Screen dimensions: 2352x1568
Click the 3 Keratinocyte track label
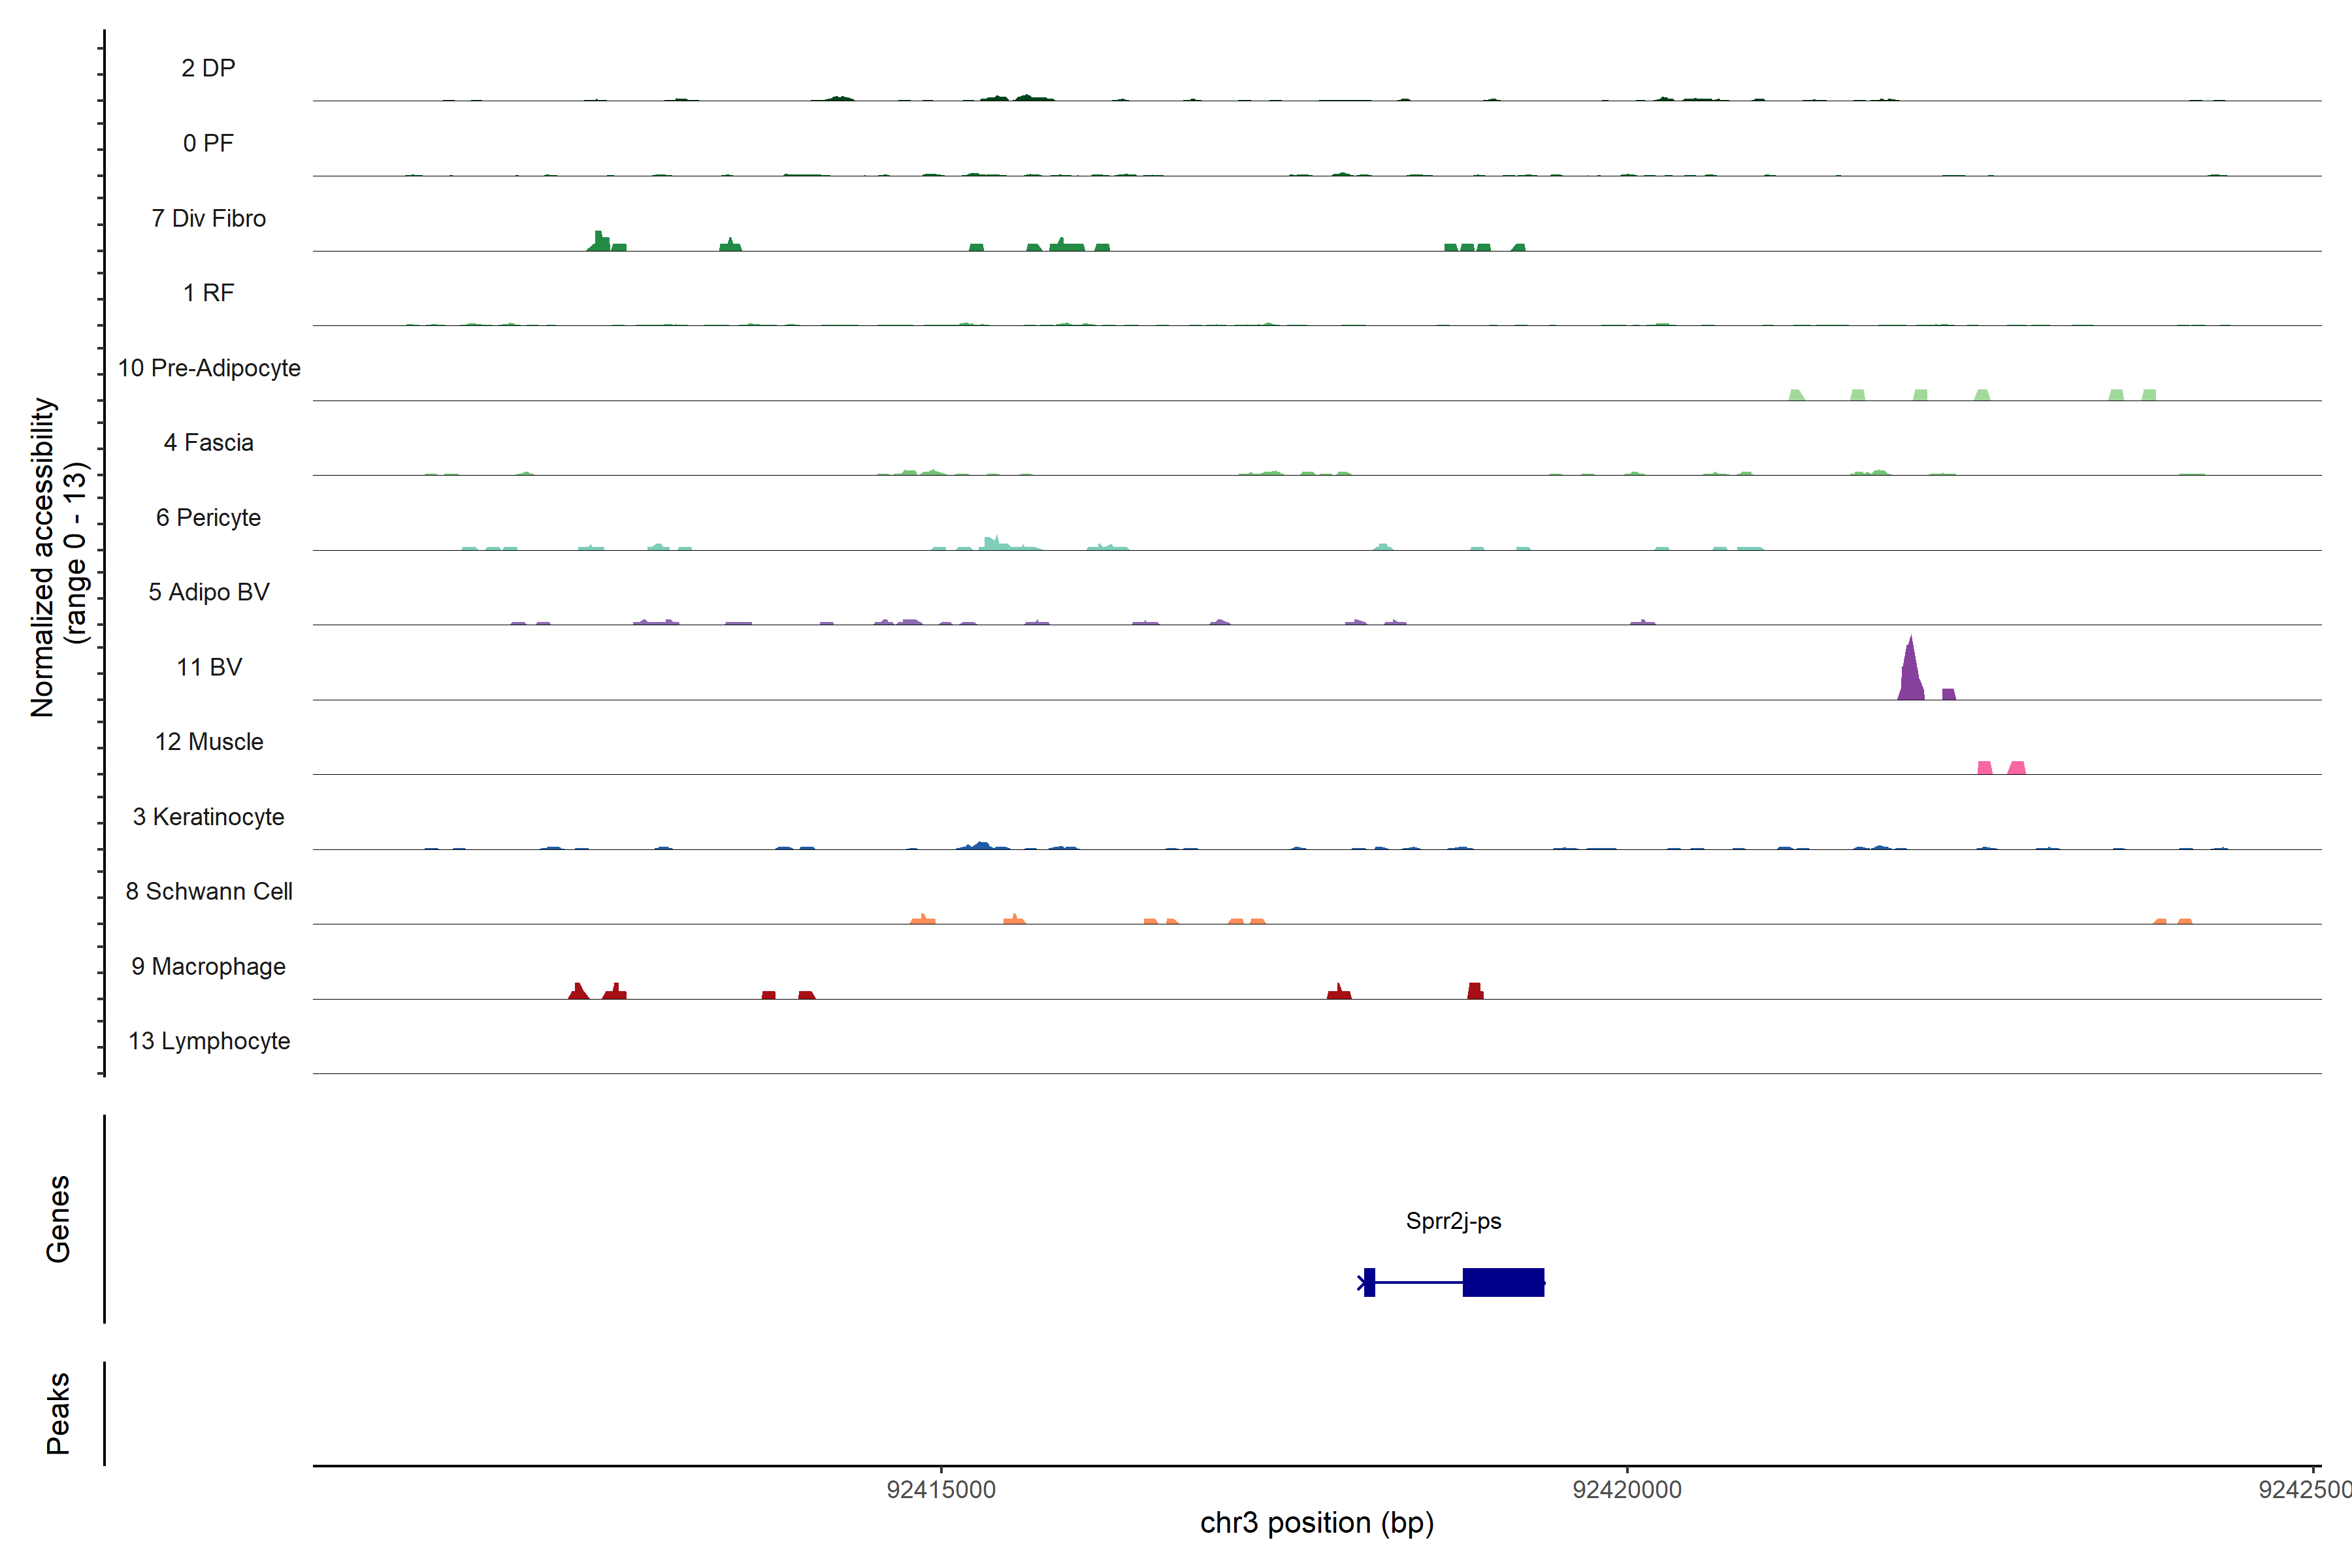(x=209, y=817)
